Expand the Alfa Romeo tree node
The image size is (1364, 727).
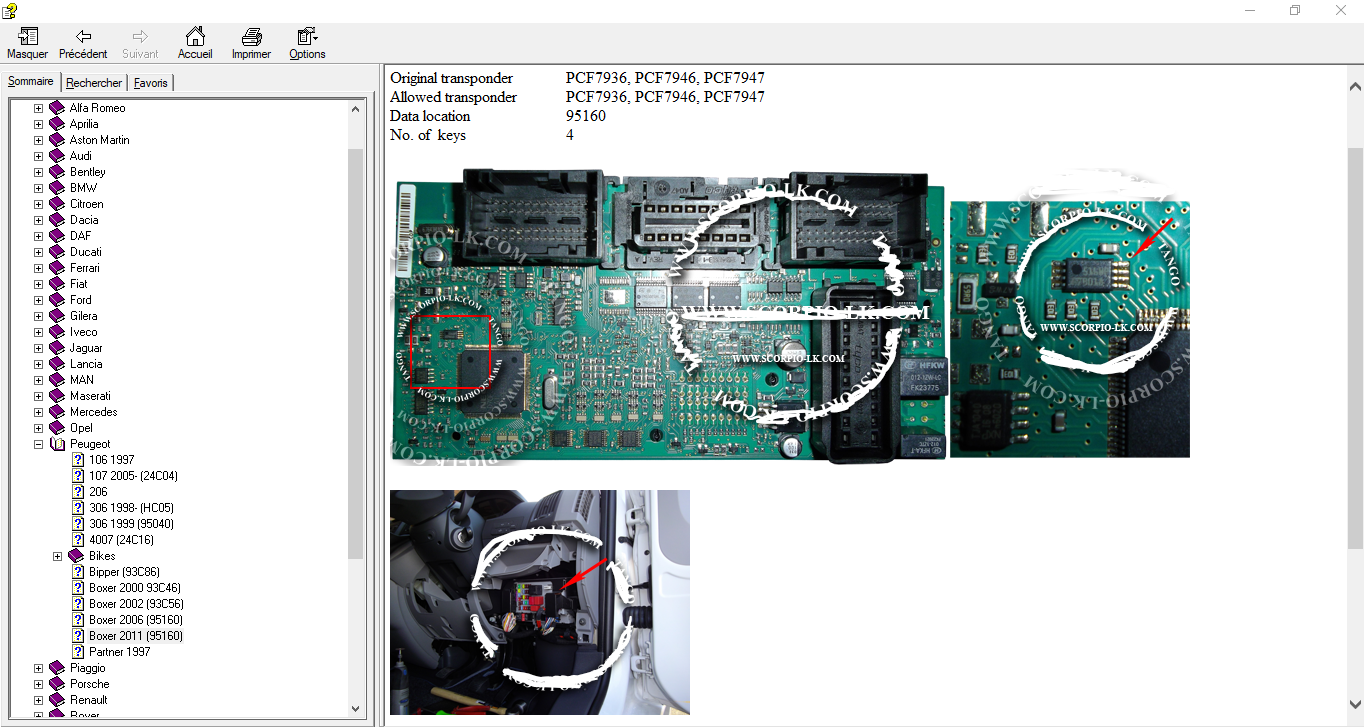tap(38, 108)
